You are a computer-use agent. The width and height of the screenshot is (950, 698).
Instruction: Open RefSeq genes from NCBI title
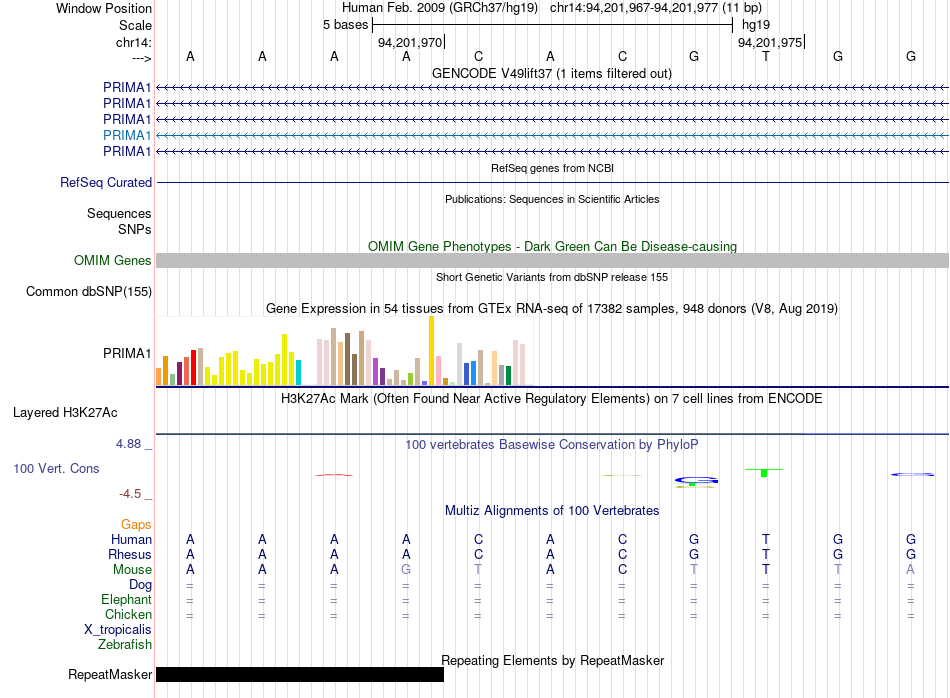coord(552,168)
